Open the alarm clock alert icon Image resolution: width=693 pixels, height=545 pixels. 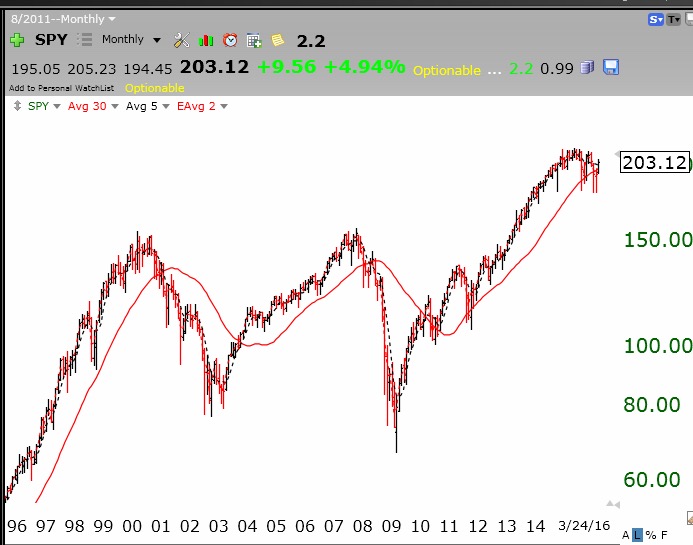230,40
